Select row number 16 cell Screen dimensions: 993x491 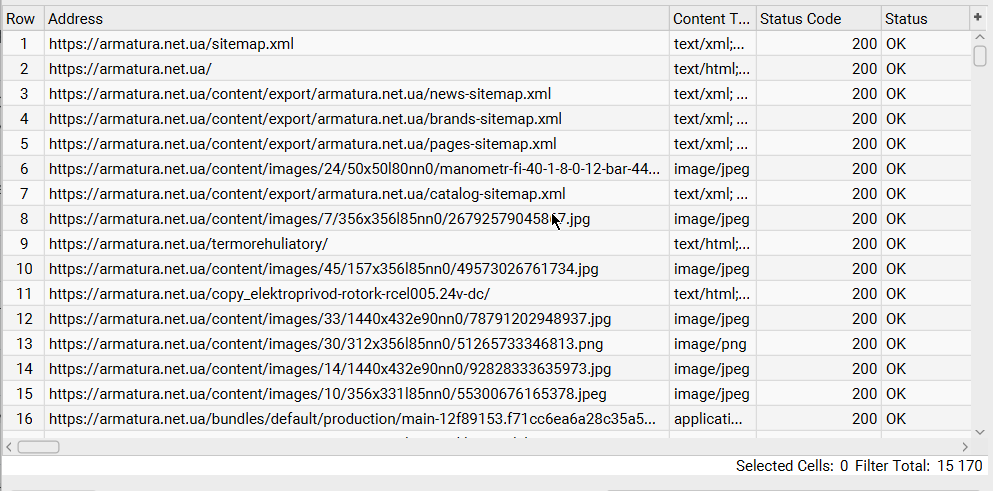click(25, 419)
